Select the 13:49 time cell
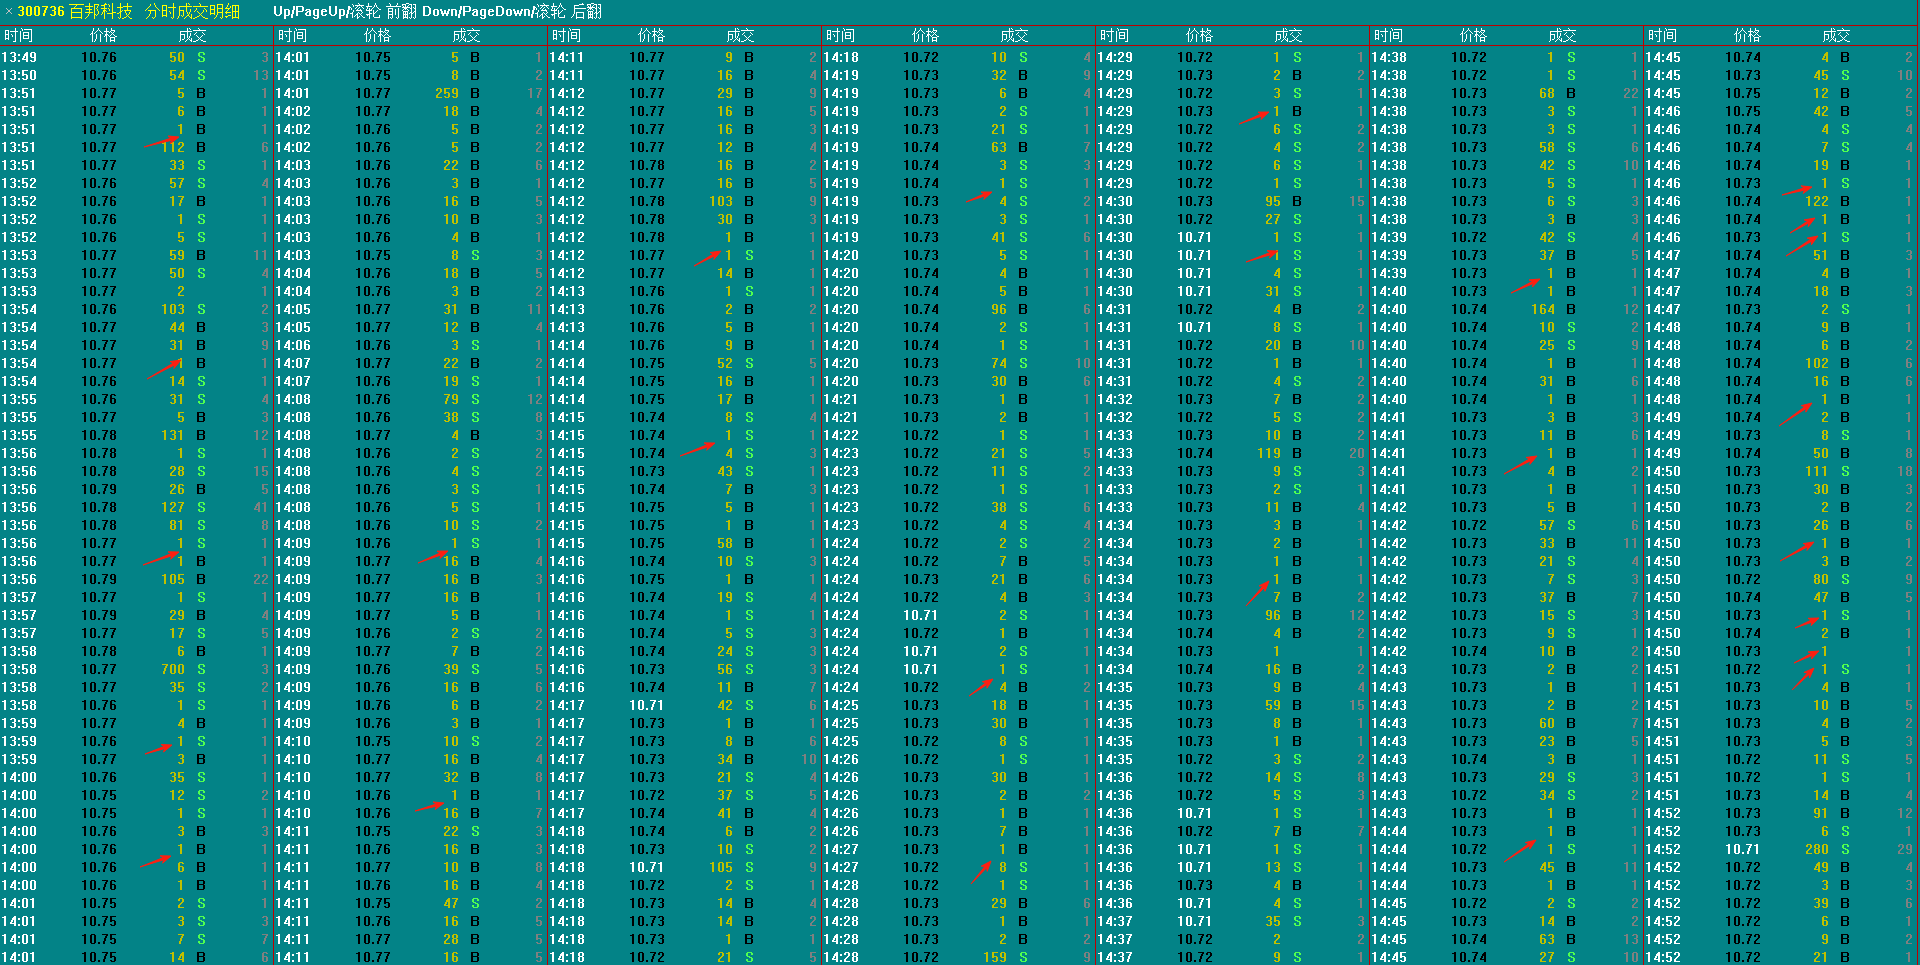The height and width of the screenshot is (965, 1920). point(19,57)
